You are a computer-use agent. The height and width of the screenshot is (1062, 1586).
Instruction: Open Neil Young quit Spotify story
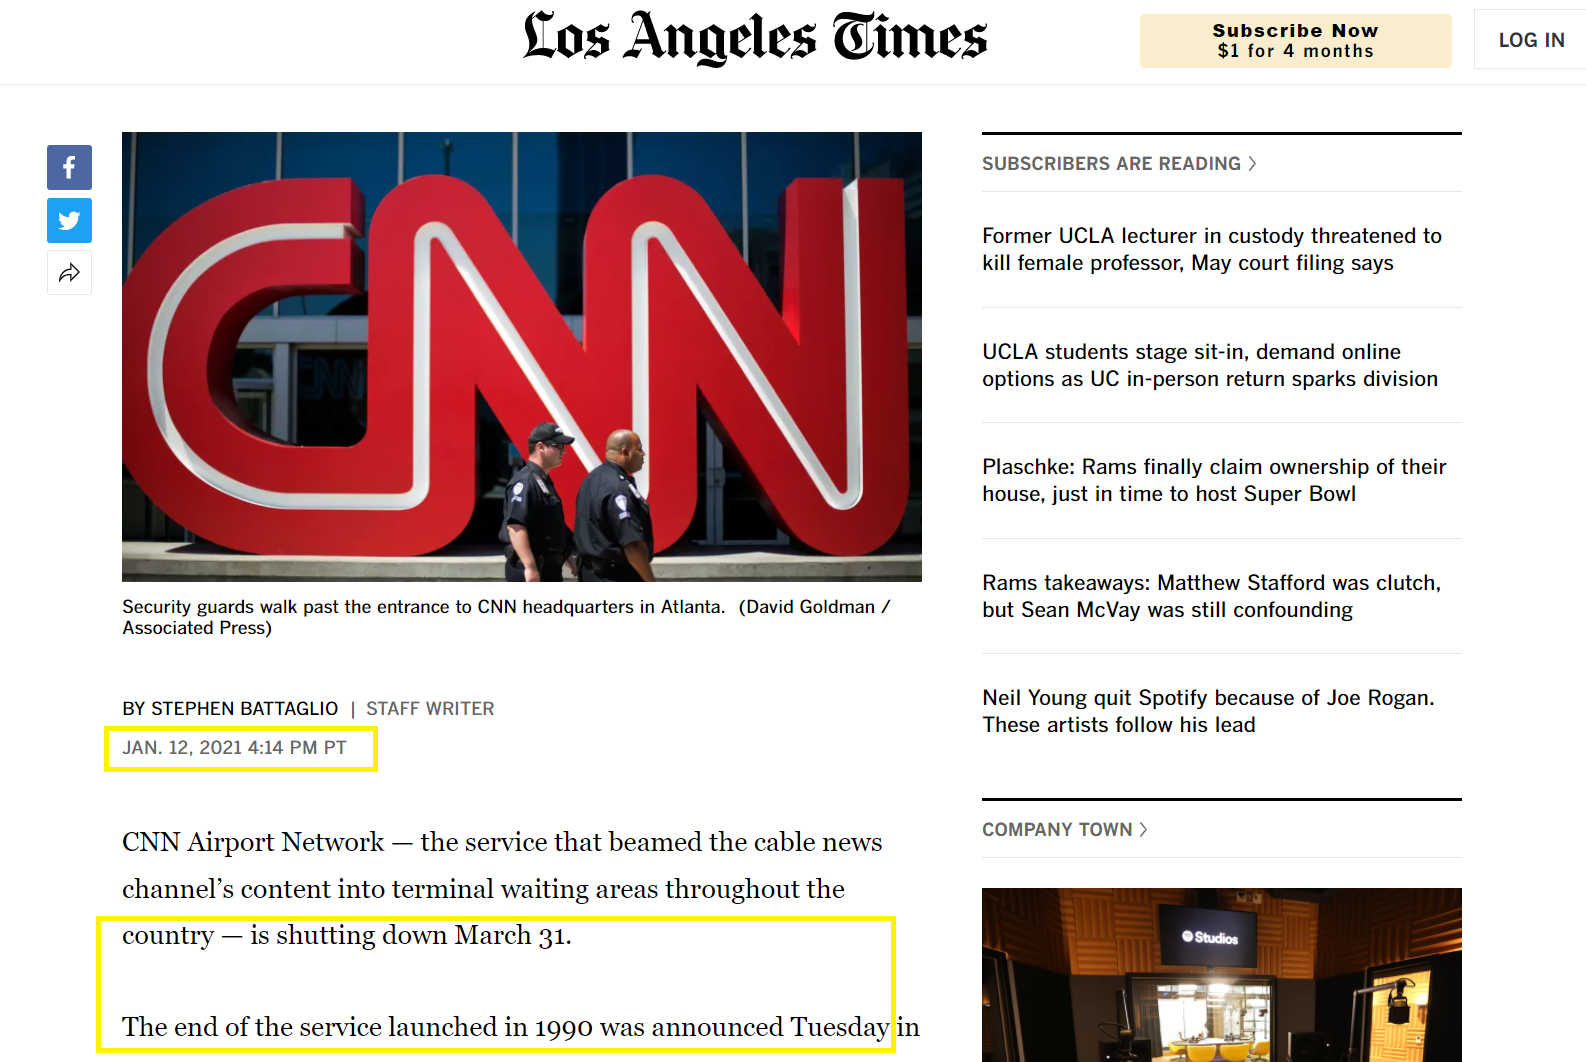coord(1208,711)
